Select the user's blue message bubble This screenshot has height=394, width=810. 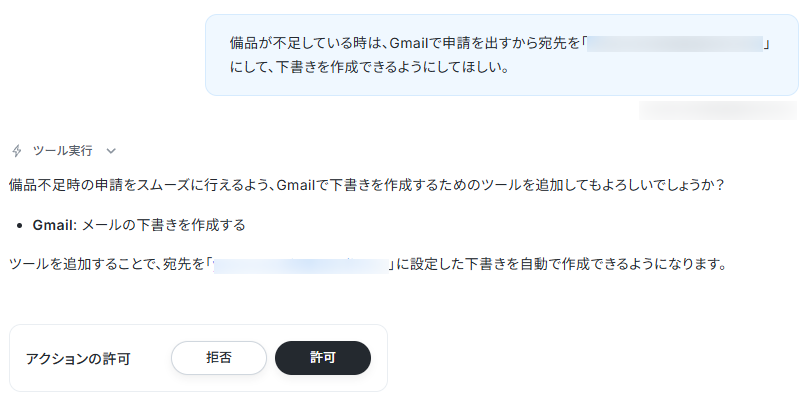(502, 55)
